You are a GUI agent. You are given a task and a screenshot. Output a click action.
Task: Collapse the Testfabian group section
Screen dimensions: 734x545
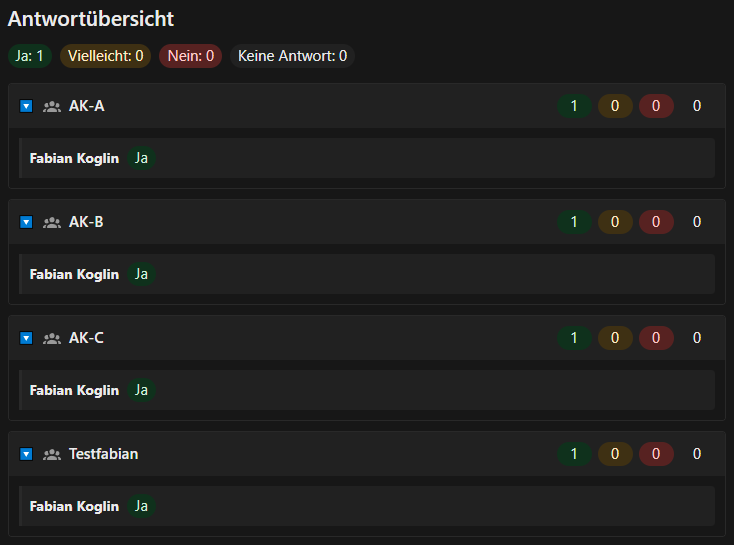click(x=26, y=454)
